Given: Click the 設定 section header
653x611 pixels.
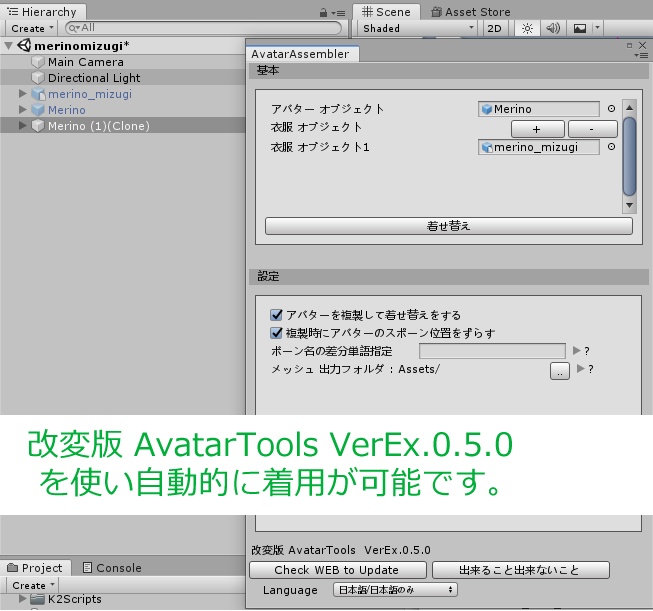Looking at the screenshot, I should click(x=449, y=277).
